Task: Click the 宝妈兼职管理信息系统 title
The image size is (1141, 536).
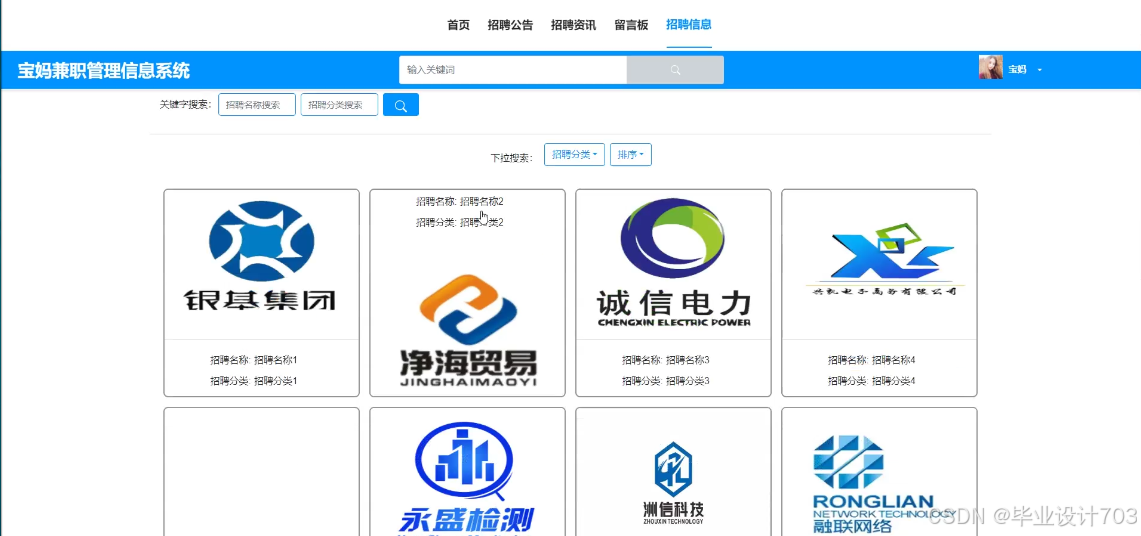Action: (x=103, y=71)
